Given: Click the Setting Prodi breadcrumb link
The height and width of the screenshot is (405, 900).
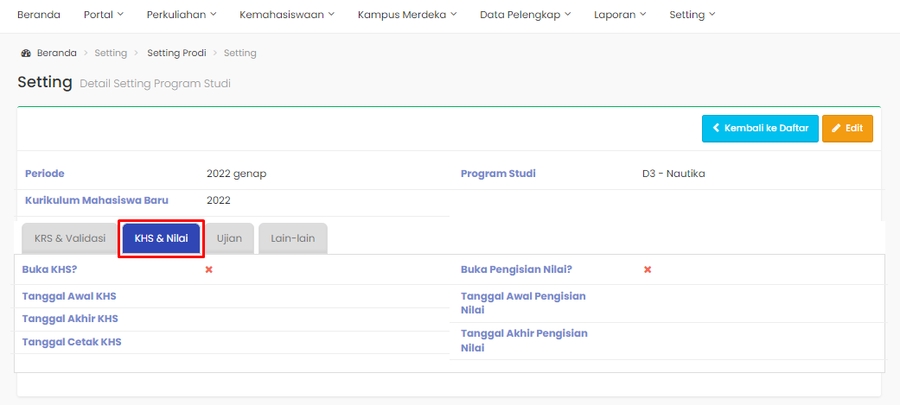Looking at the screenshot, I should coord(176,53).
